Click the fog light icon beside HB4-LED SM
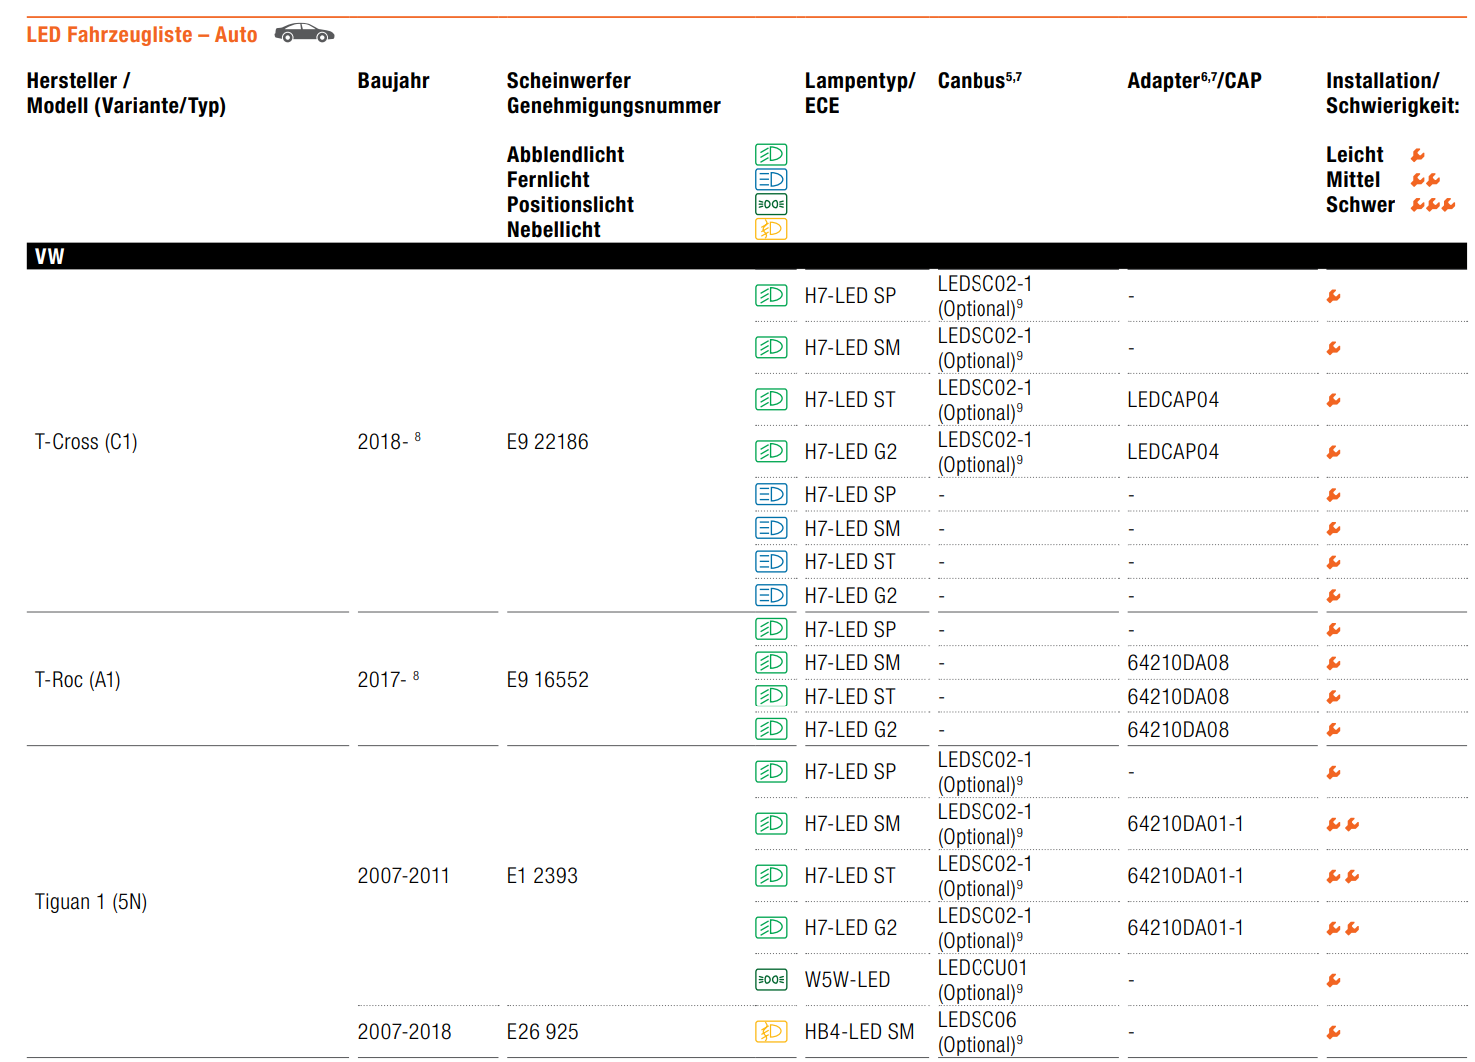Viewport: 1475px width, 1062px height. point(771,1031)
